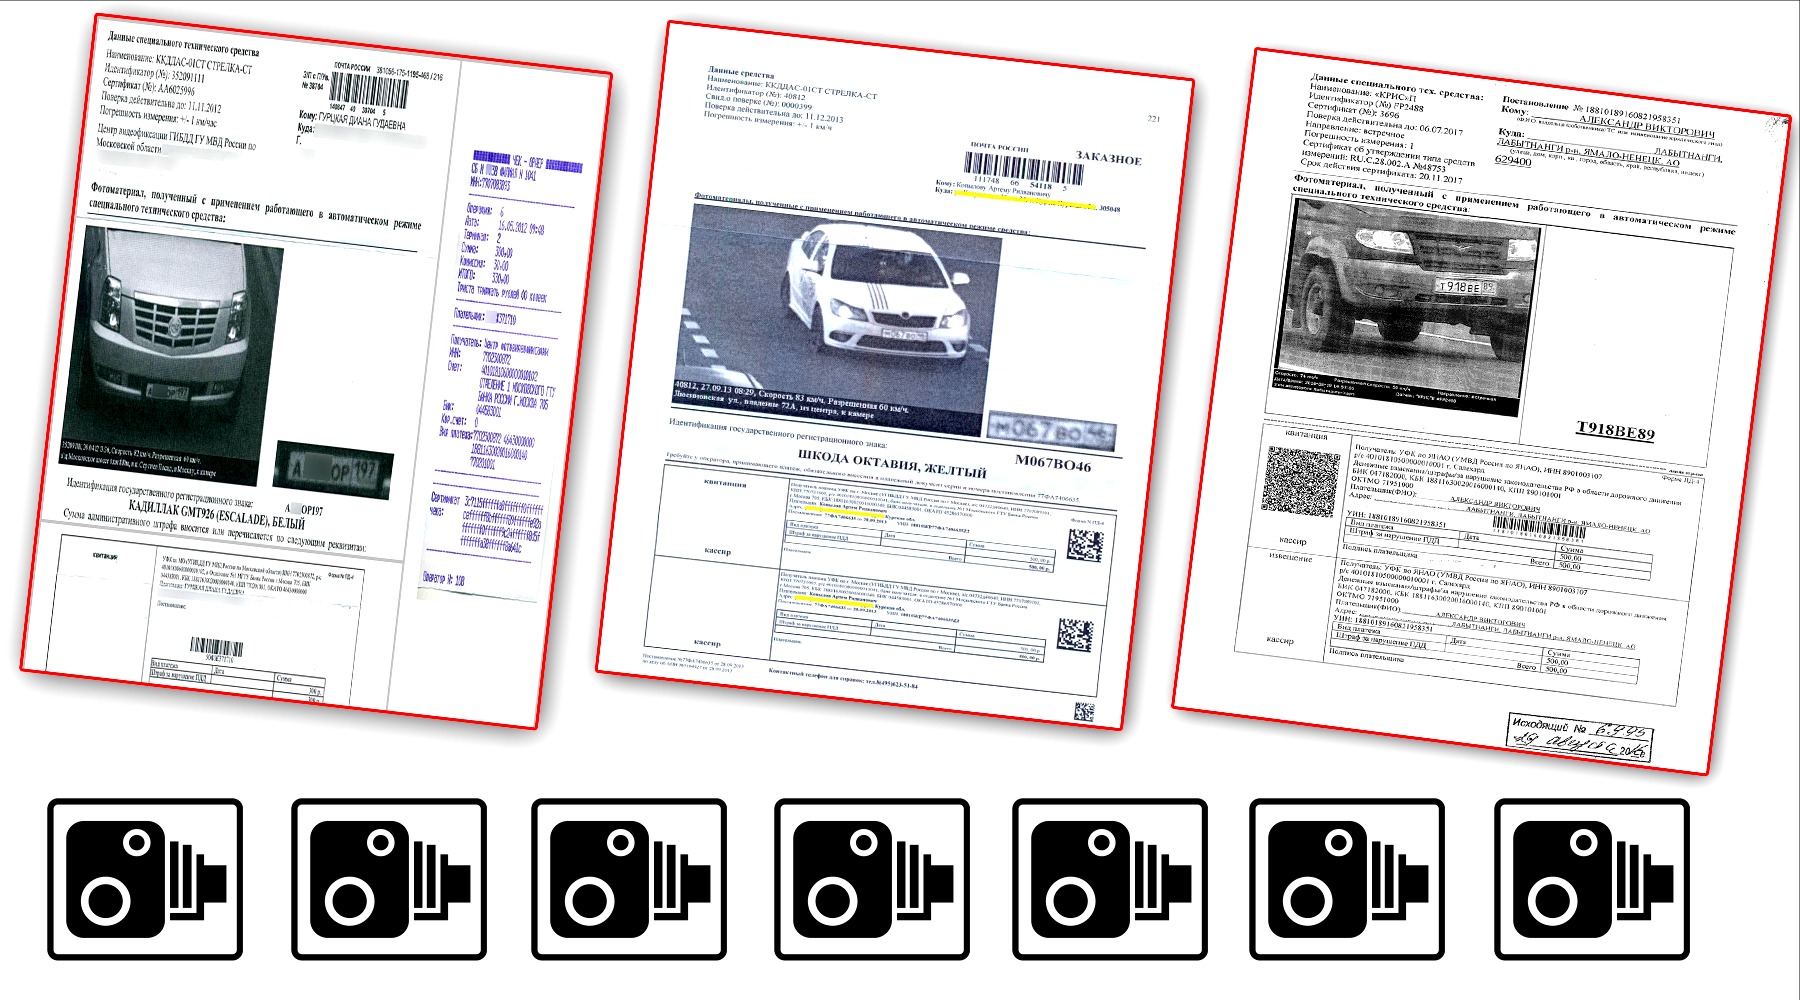1800x1000 pixels.
Task: Click the ЗАКАЗНОЕ label on the middle document
Action: pos(1108,157)
